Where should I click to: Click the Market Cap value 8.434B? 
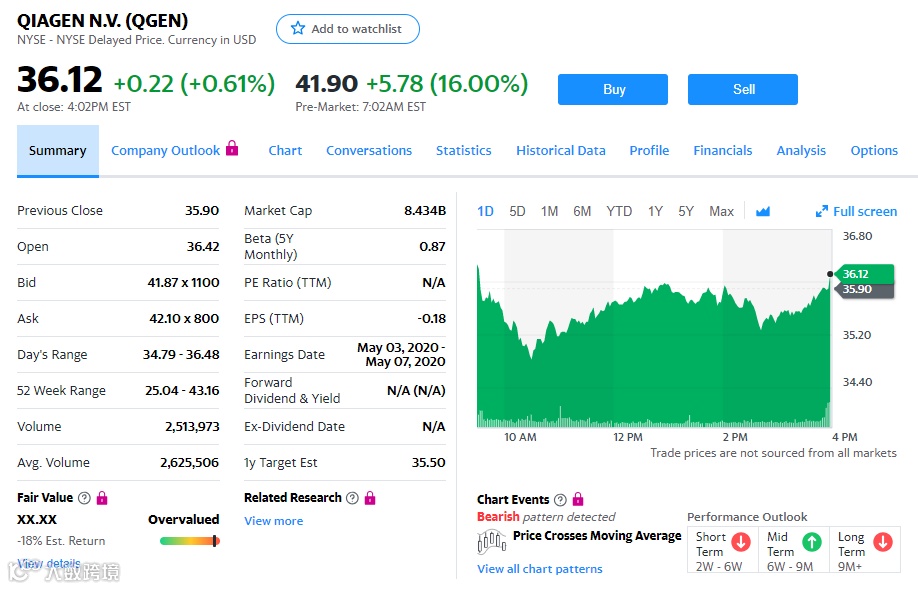pos(425,211)
